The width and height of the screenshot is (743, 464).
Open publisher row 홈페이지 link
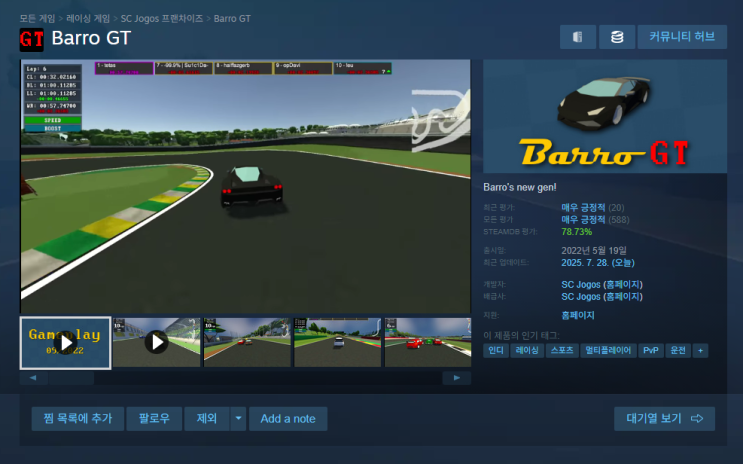[623, 297]
